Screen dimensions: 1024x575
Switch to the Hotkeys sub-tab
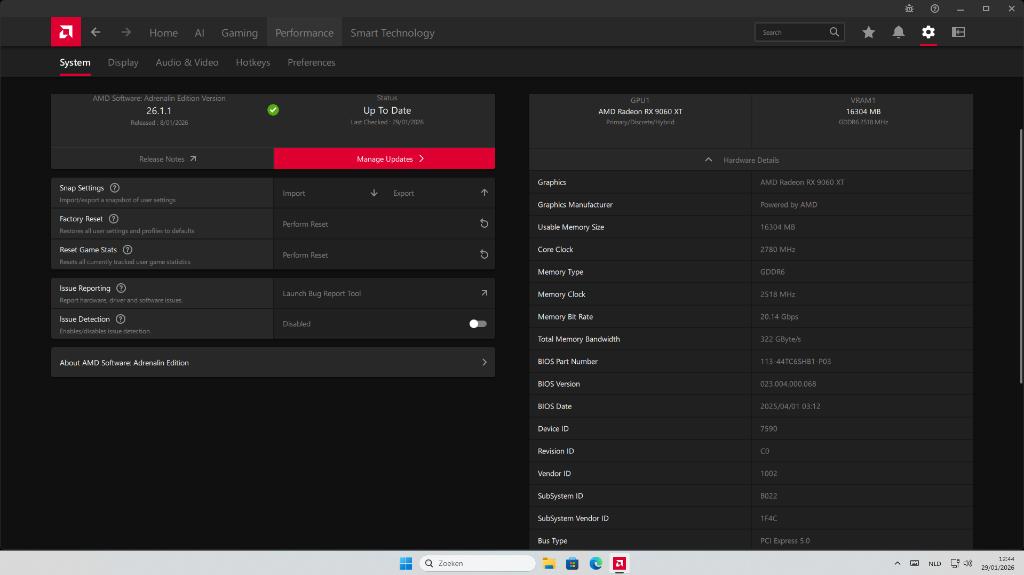253,63
